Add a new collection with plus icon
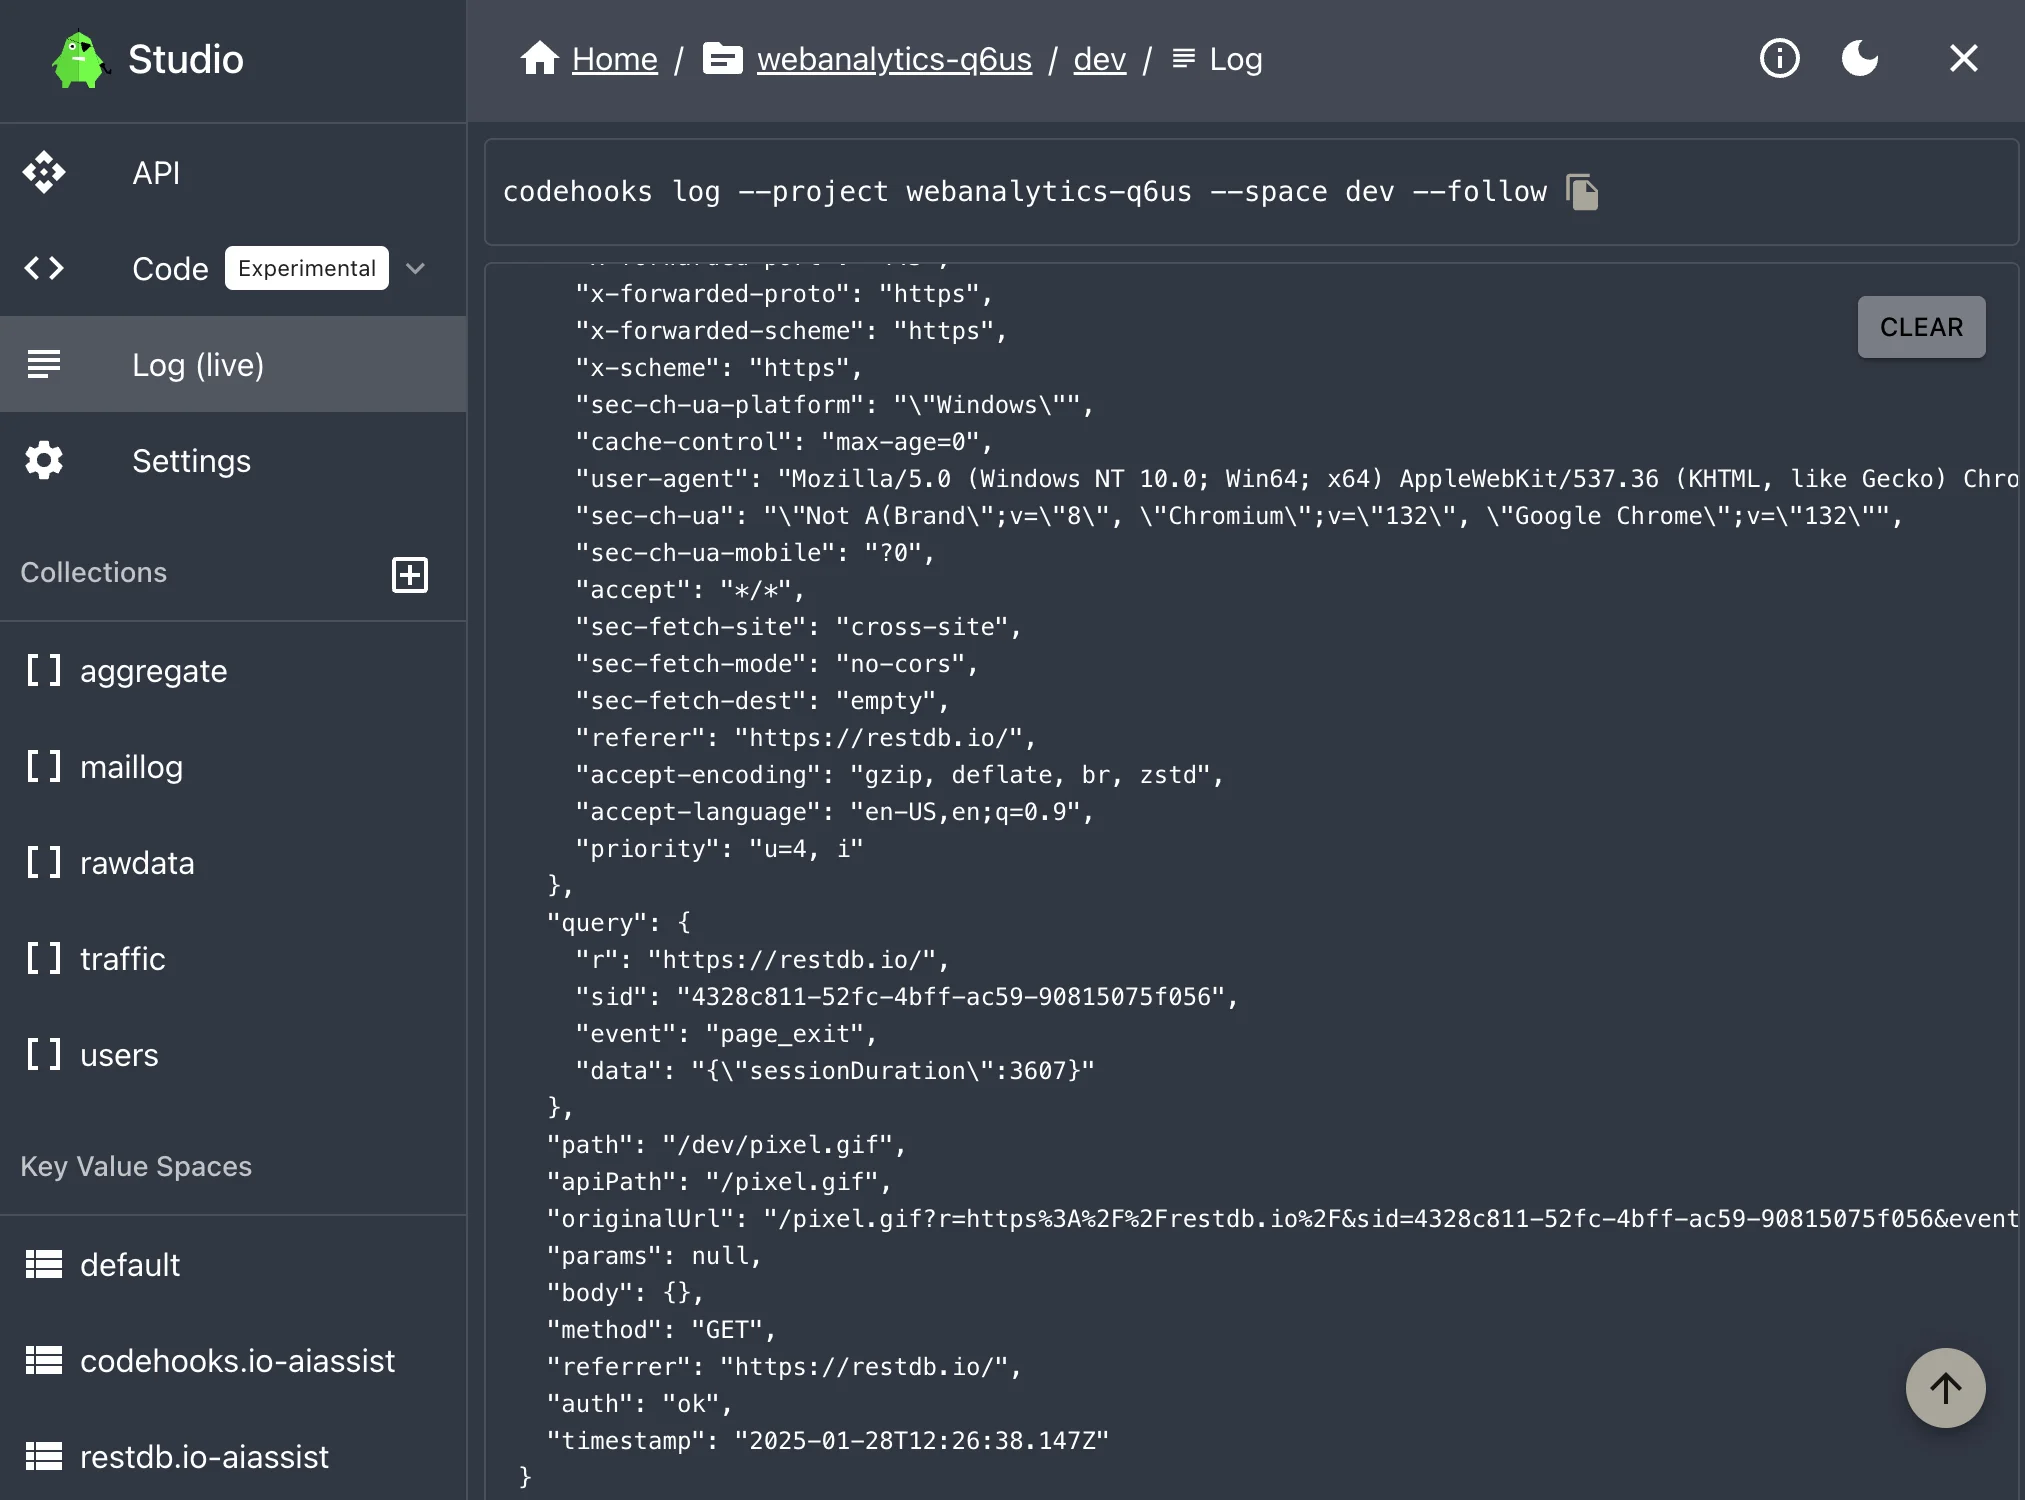The height and width of the screenshot is (1500, 2025). (410, 574)
